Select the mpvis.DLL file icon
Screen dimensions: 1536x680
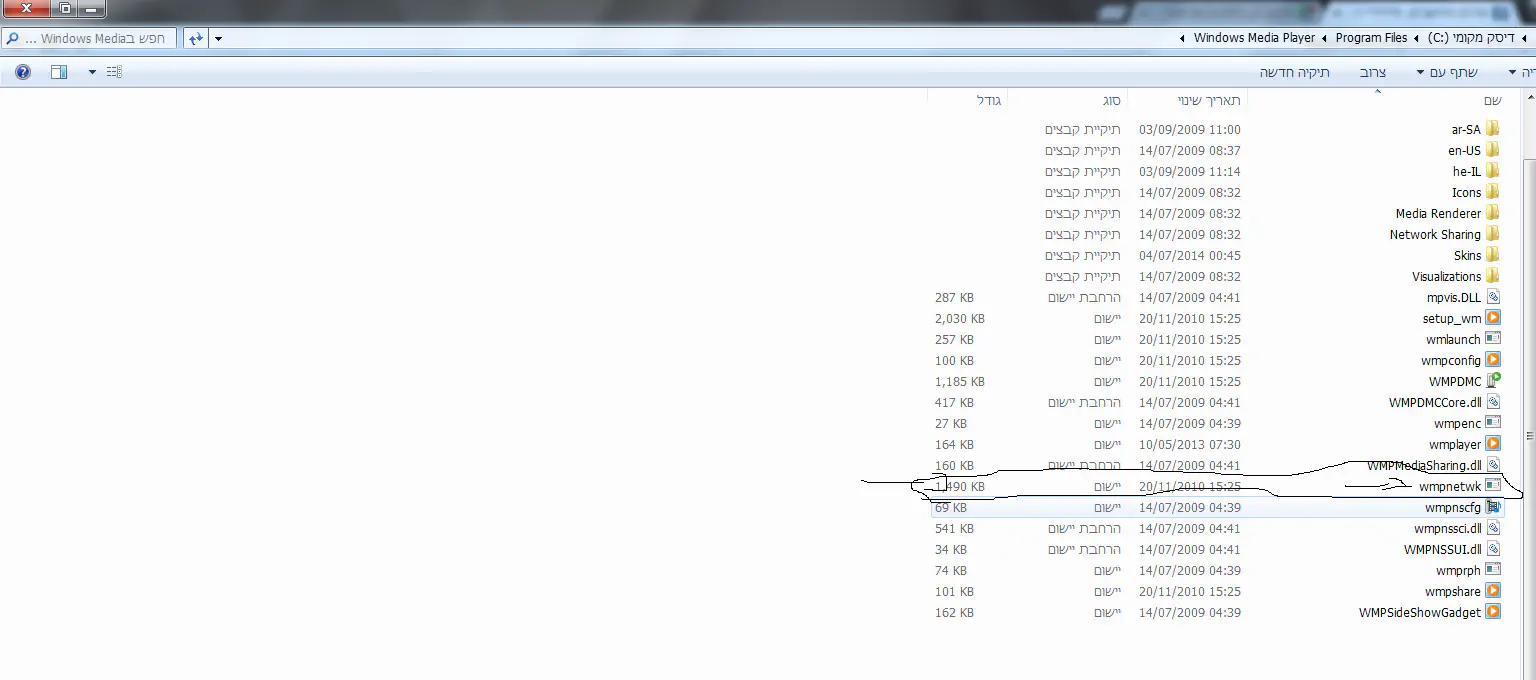tap(1492, 297)
